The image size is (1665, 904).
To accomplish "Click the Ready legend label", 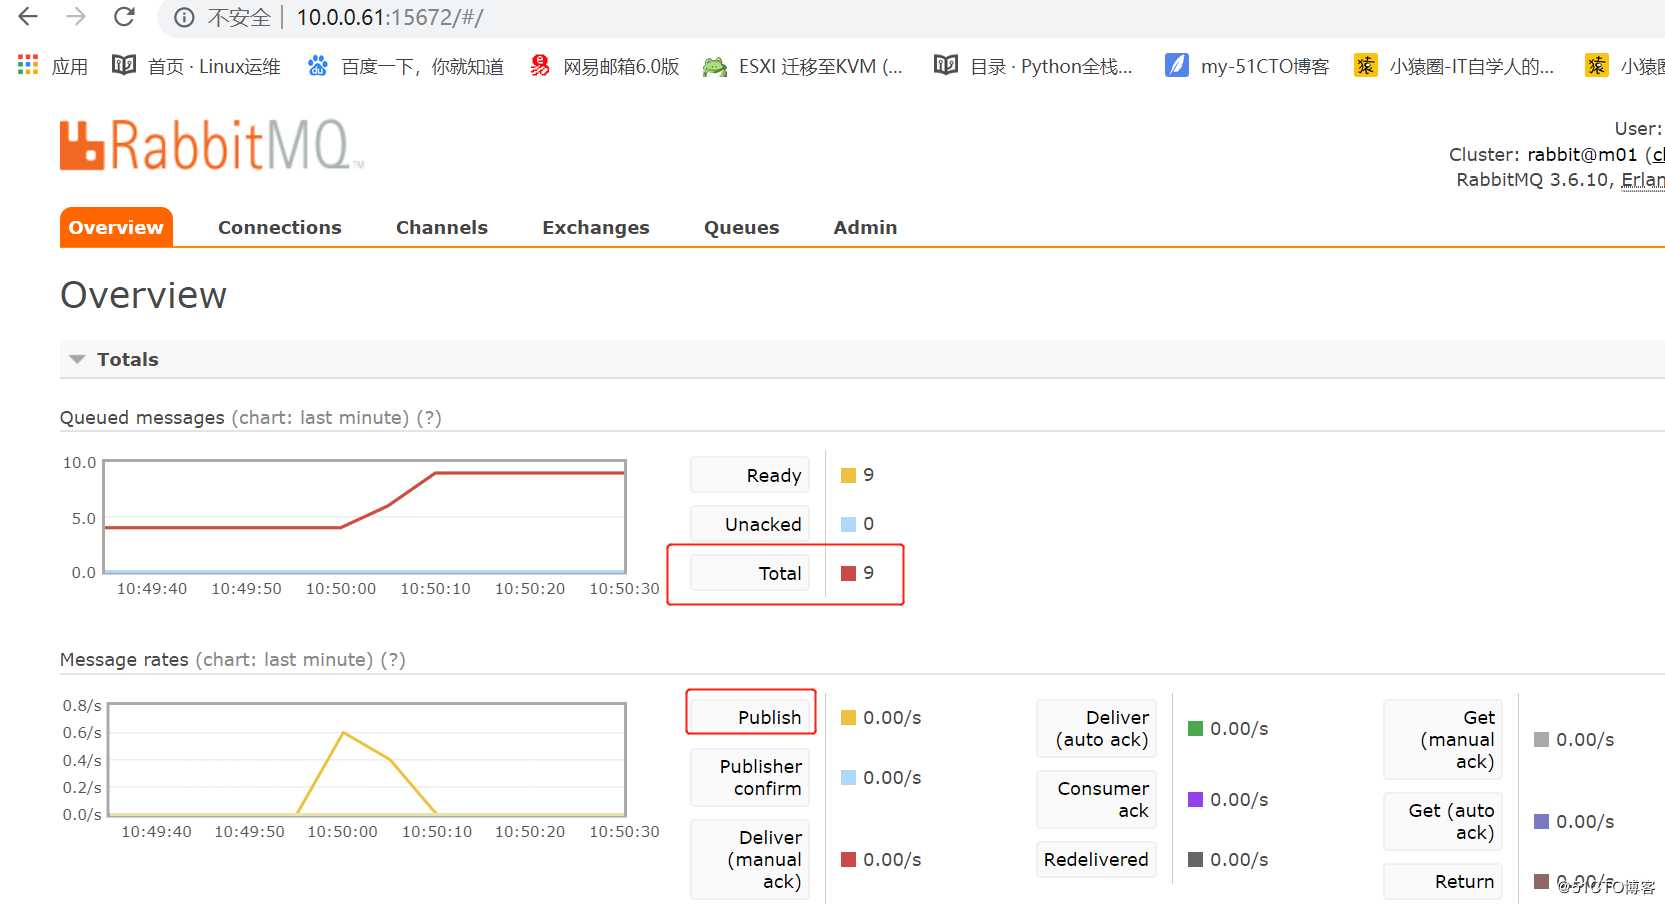I will pyautogui.click(x=750, y=475).
